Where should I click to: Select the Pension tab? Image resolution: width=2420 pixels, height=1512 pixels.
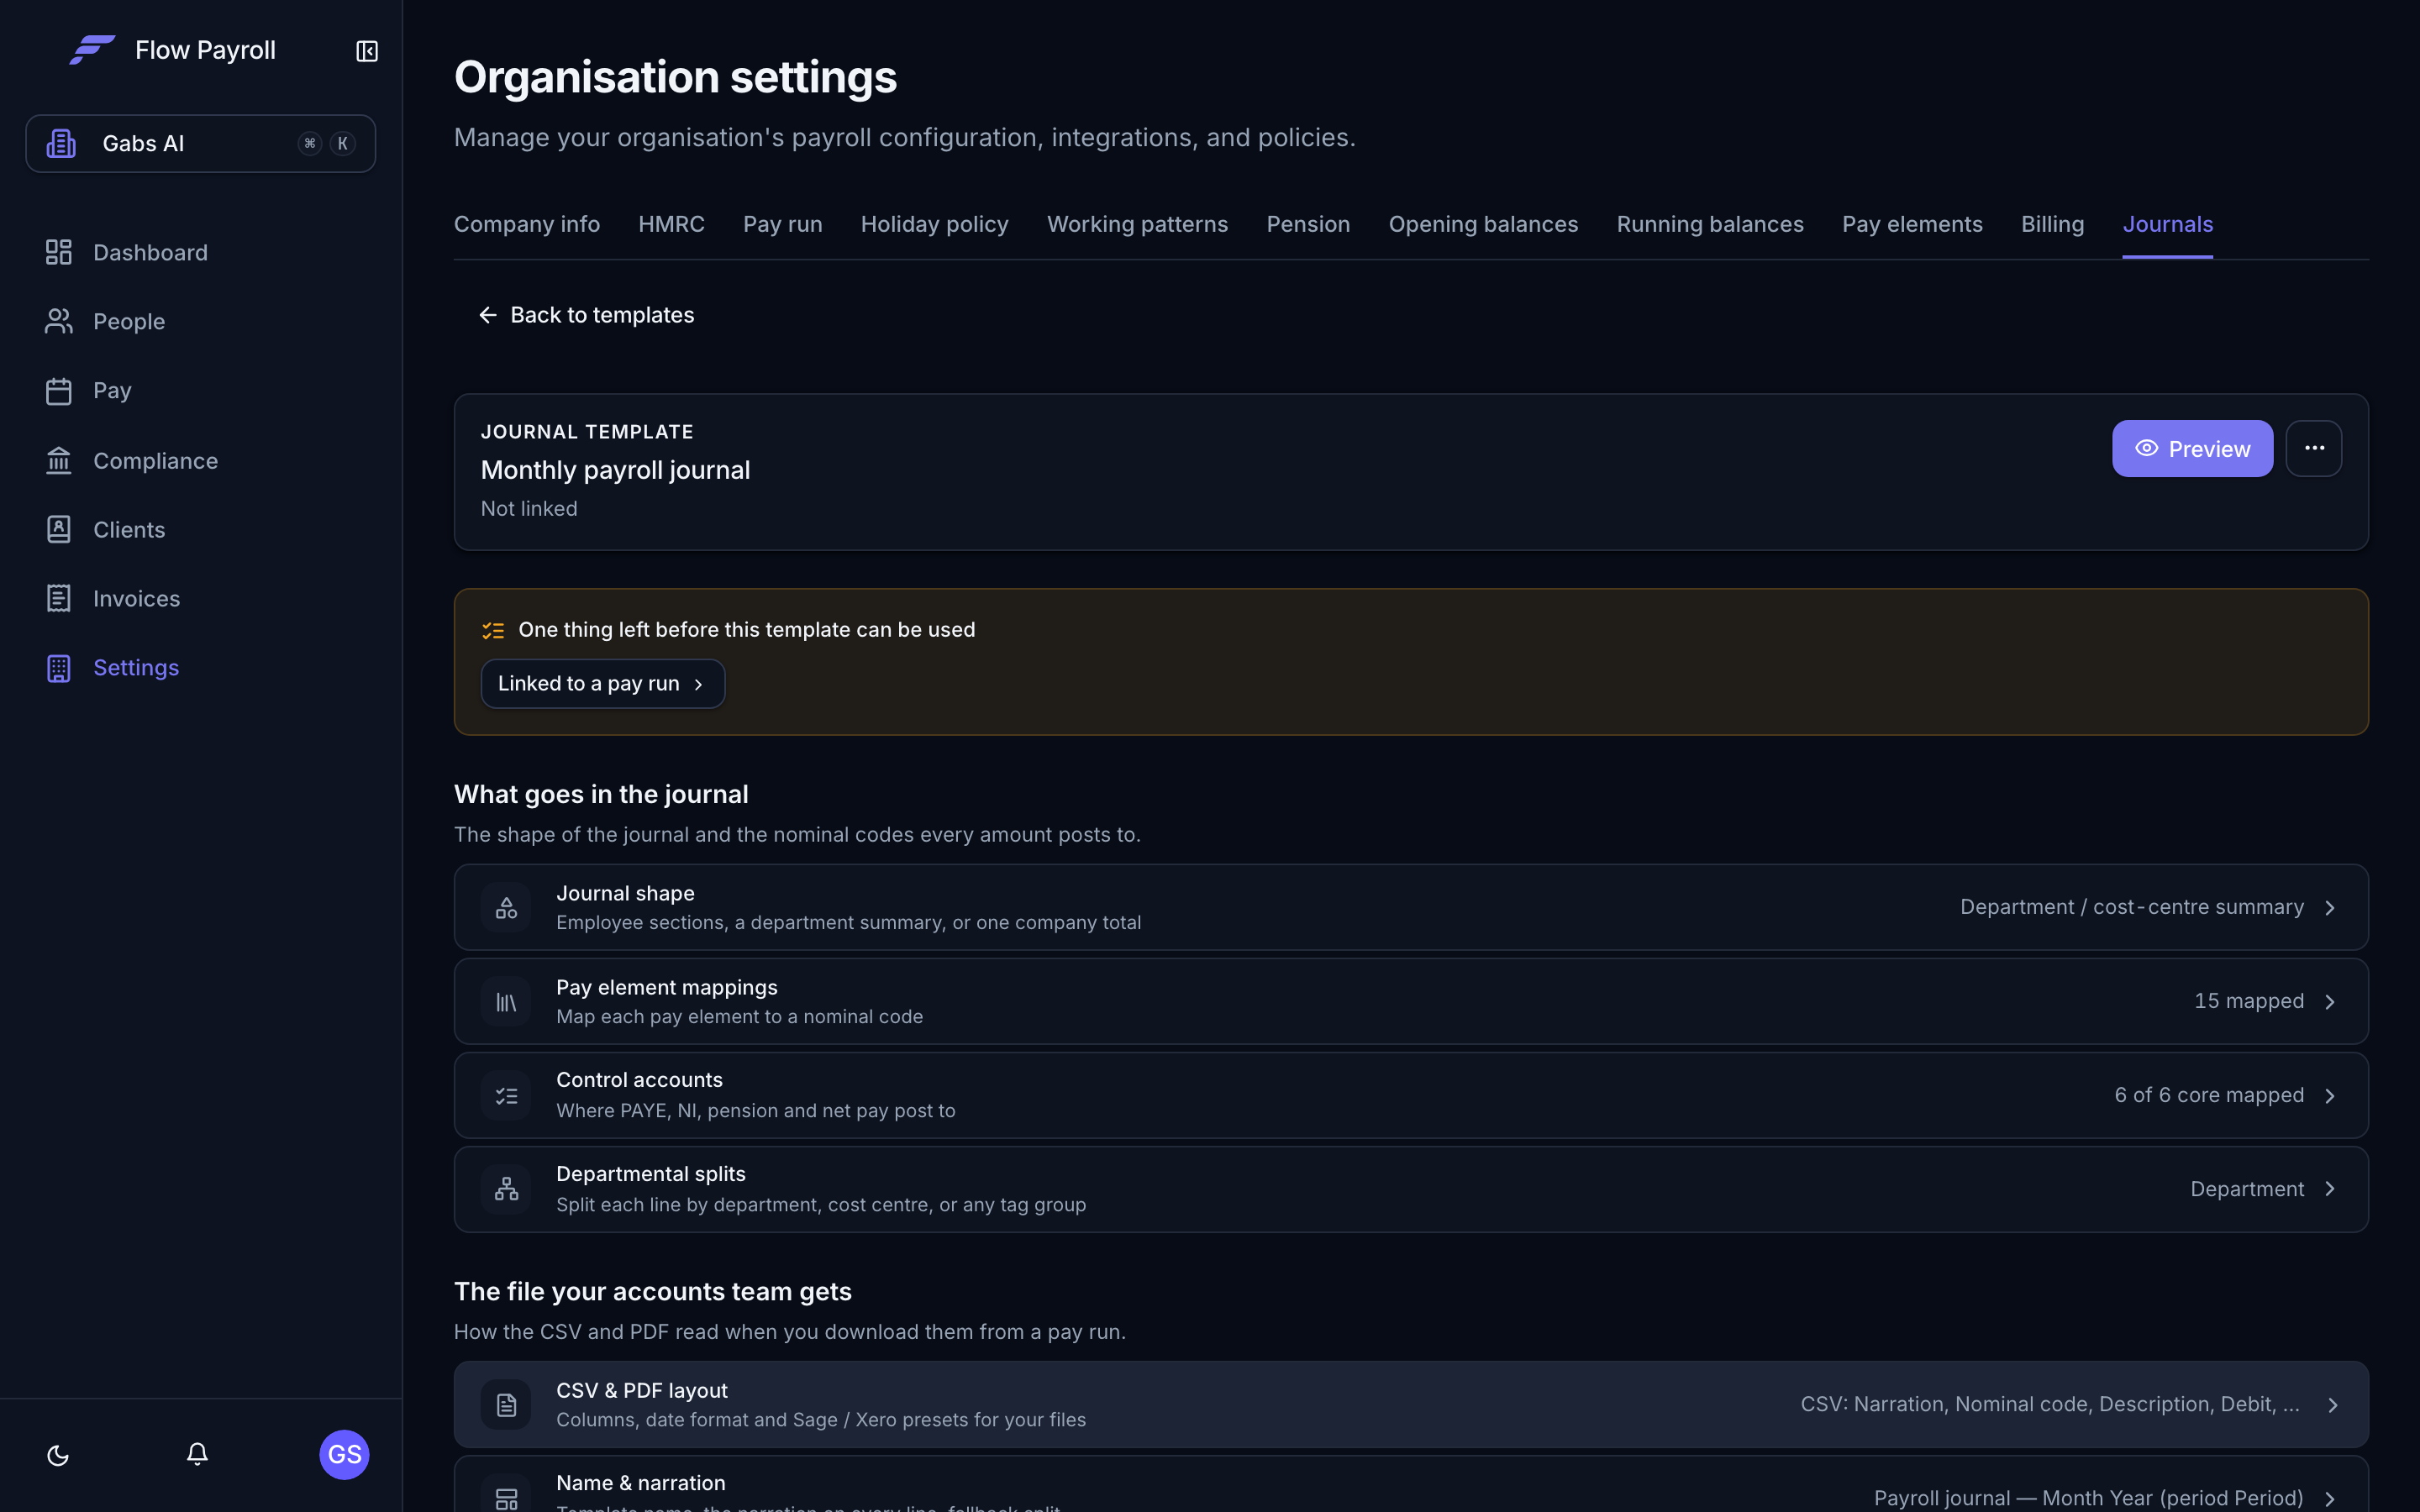point(1308,224)
